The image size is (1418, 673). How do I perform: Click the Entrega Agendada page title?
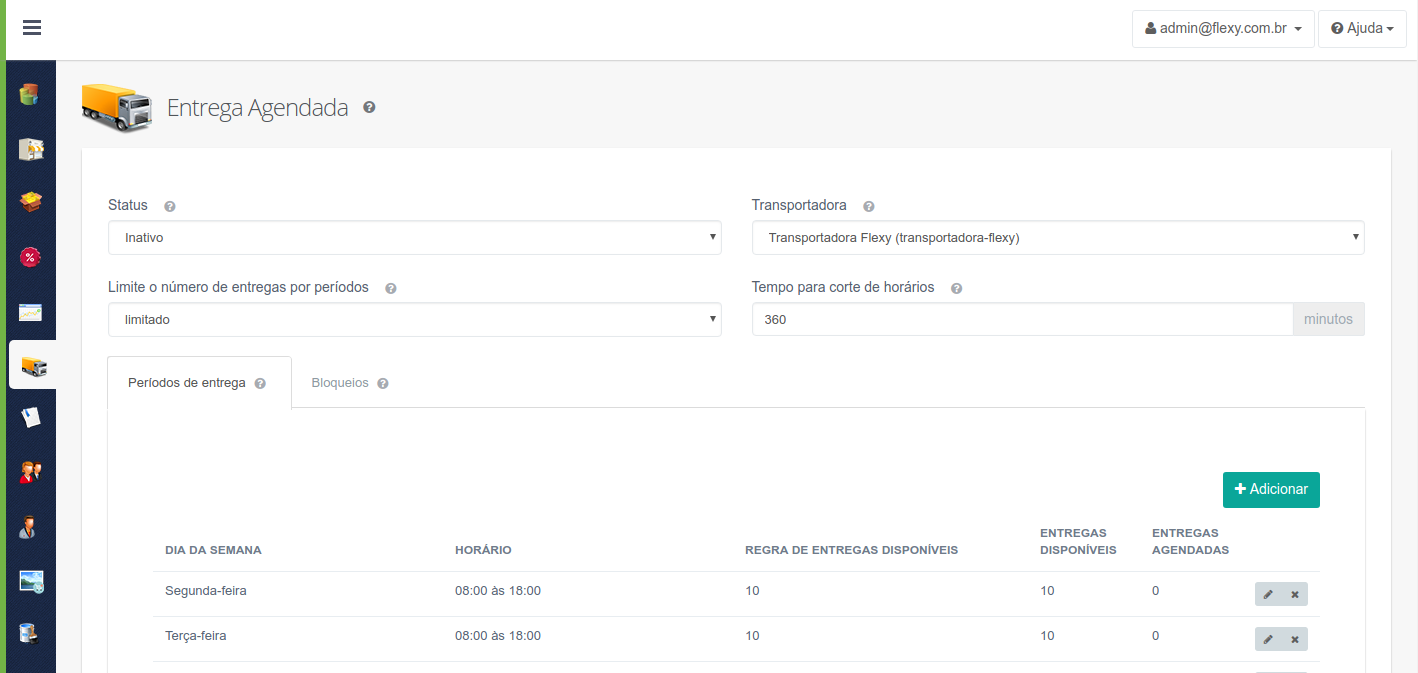click(257, 108)
